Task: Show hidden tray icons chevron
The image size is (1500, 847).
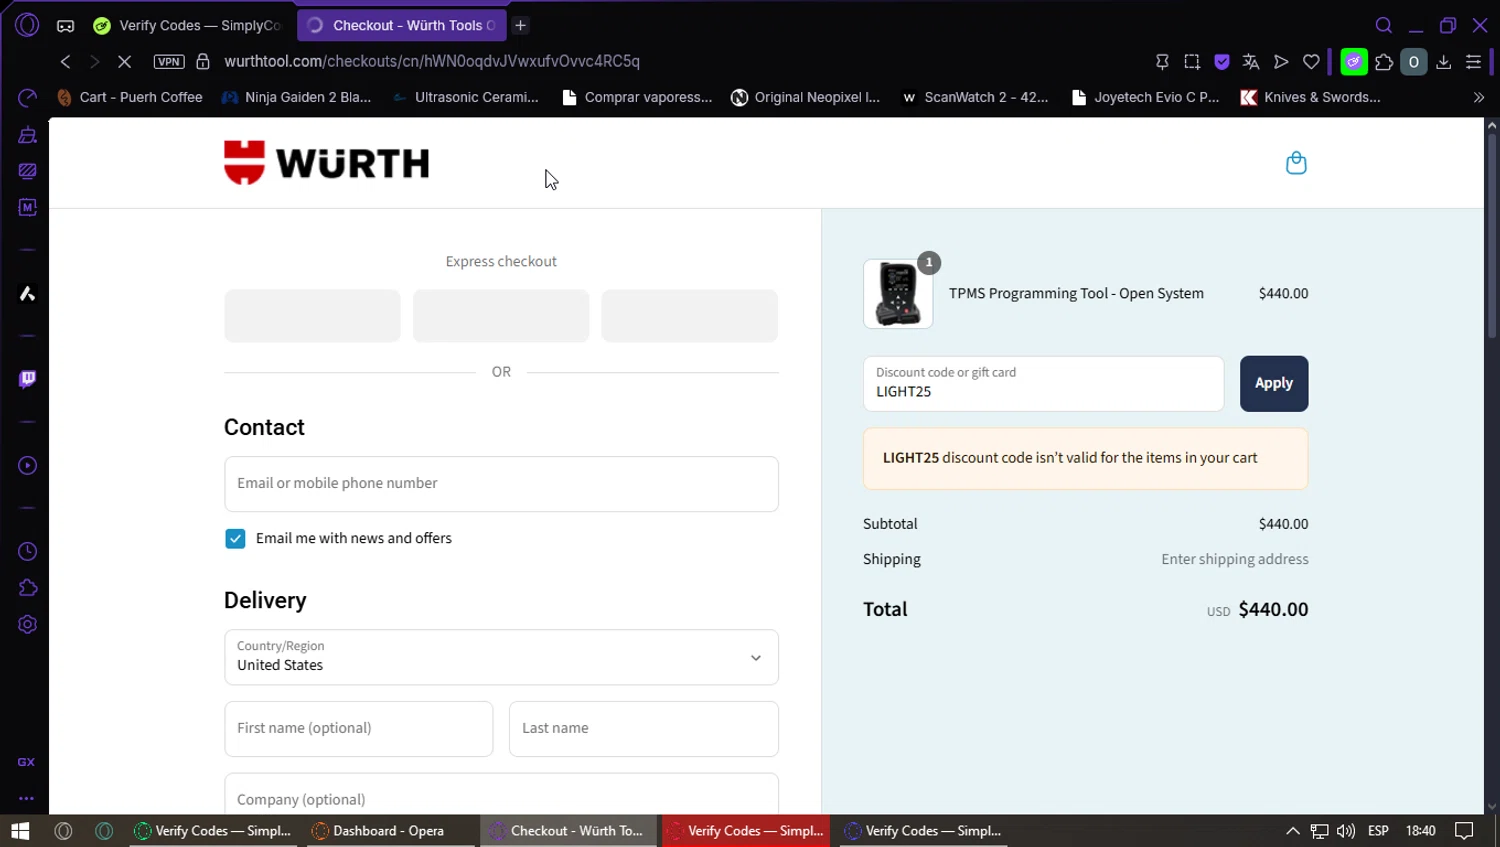Action: tap(1293, 831)
